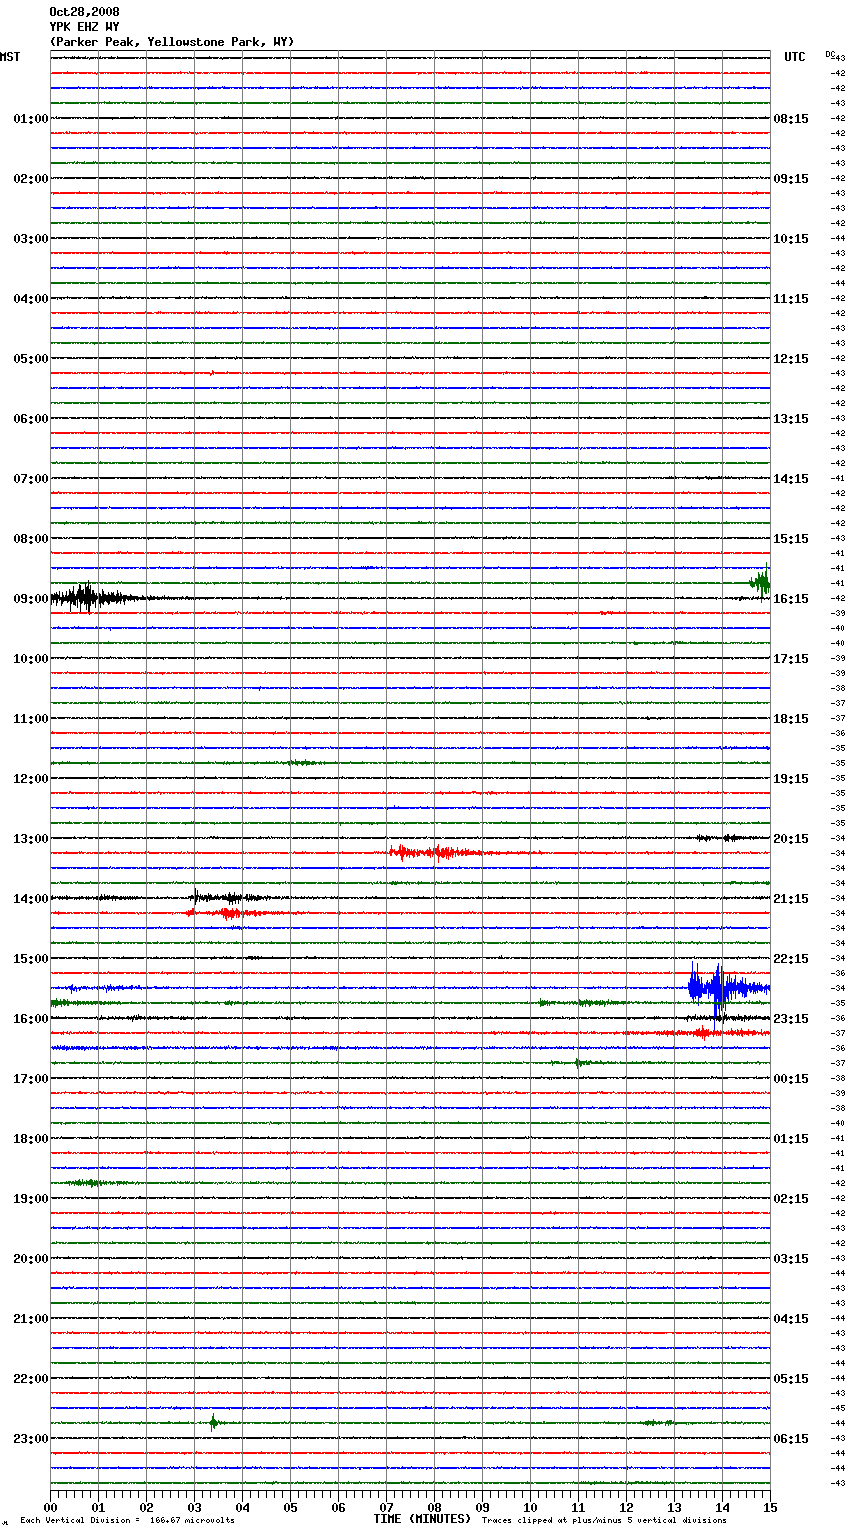
Task: Click the "16:15" UTC row label
Action: [x=791, y=599]
